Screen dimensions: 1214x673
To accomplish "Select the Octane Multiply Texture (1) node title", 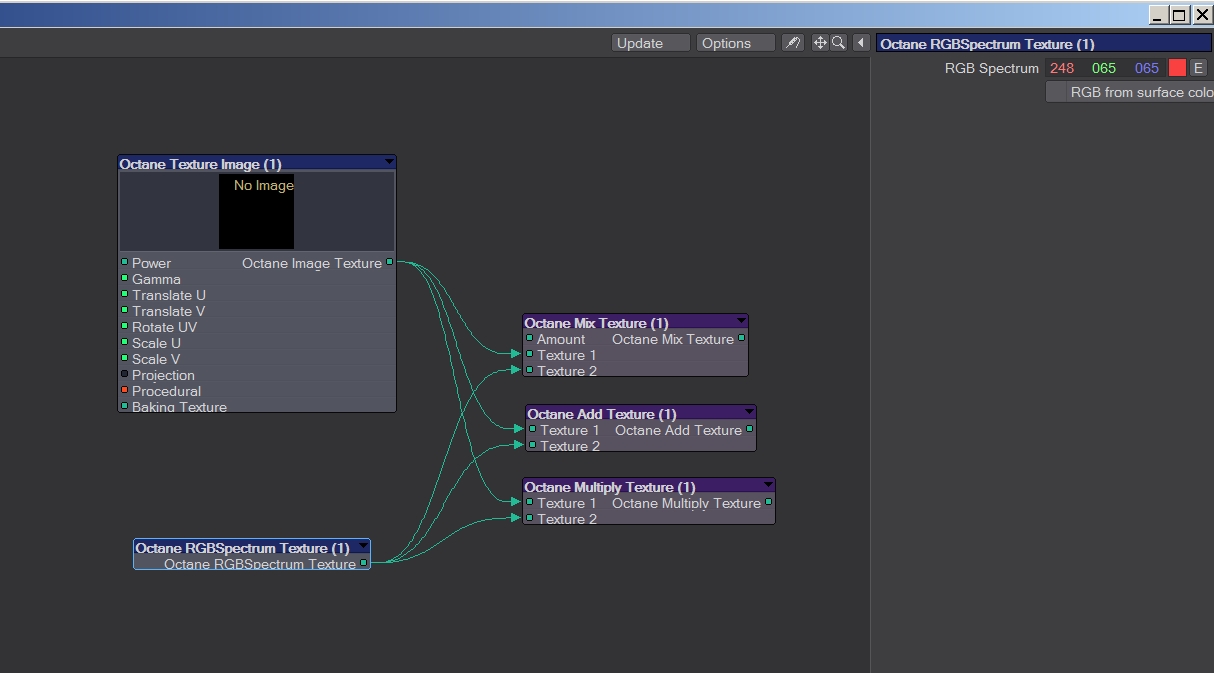I will 609,487.
